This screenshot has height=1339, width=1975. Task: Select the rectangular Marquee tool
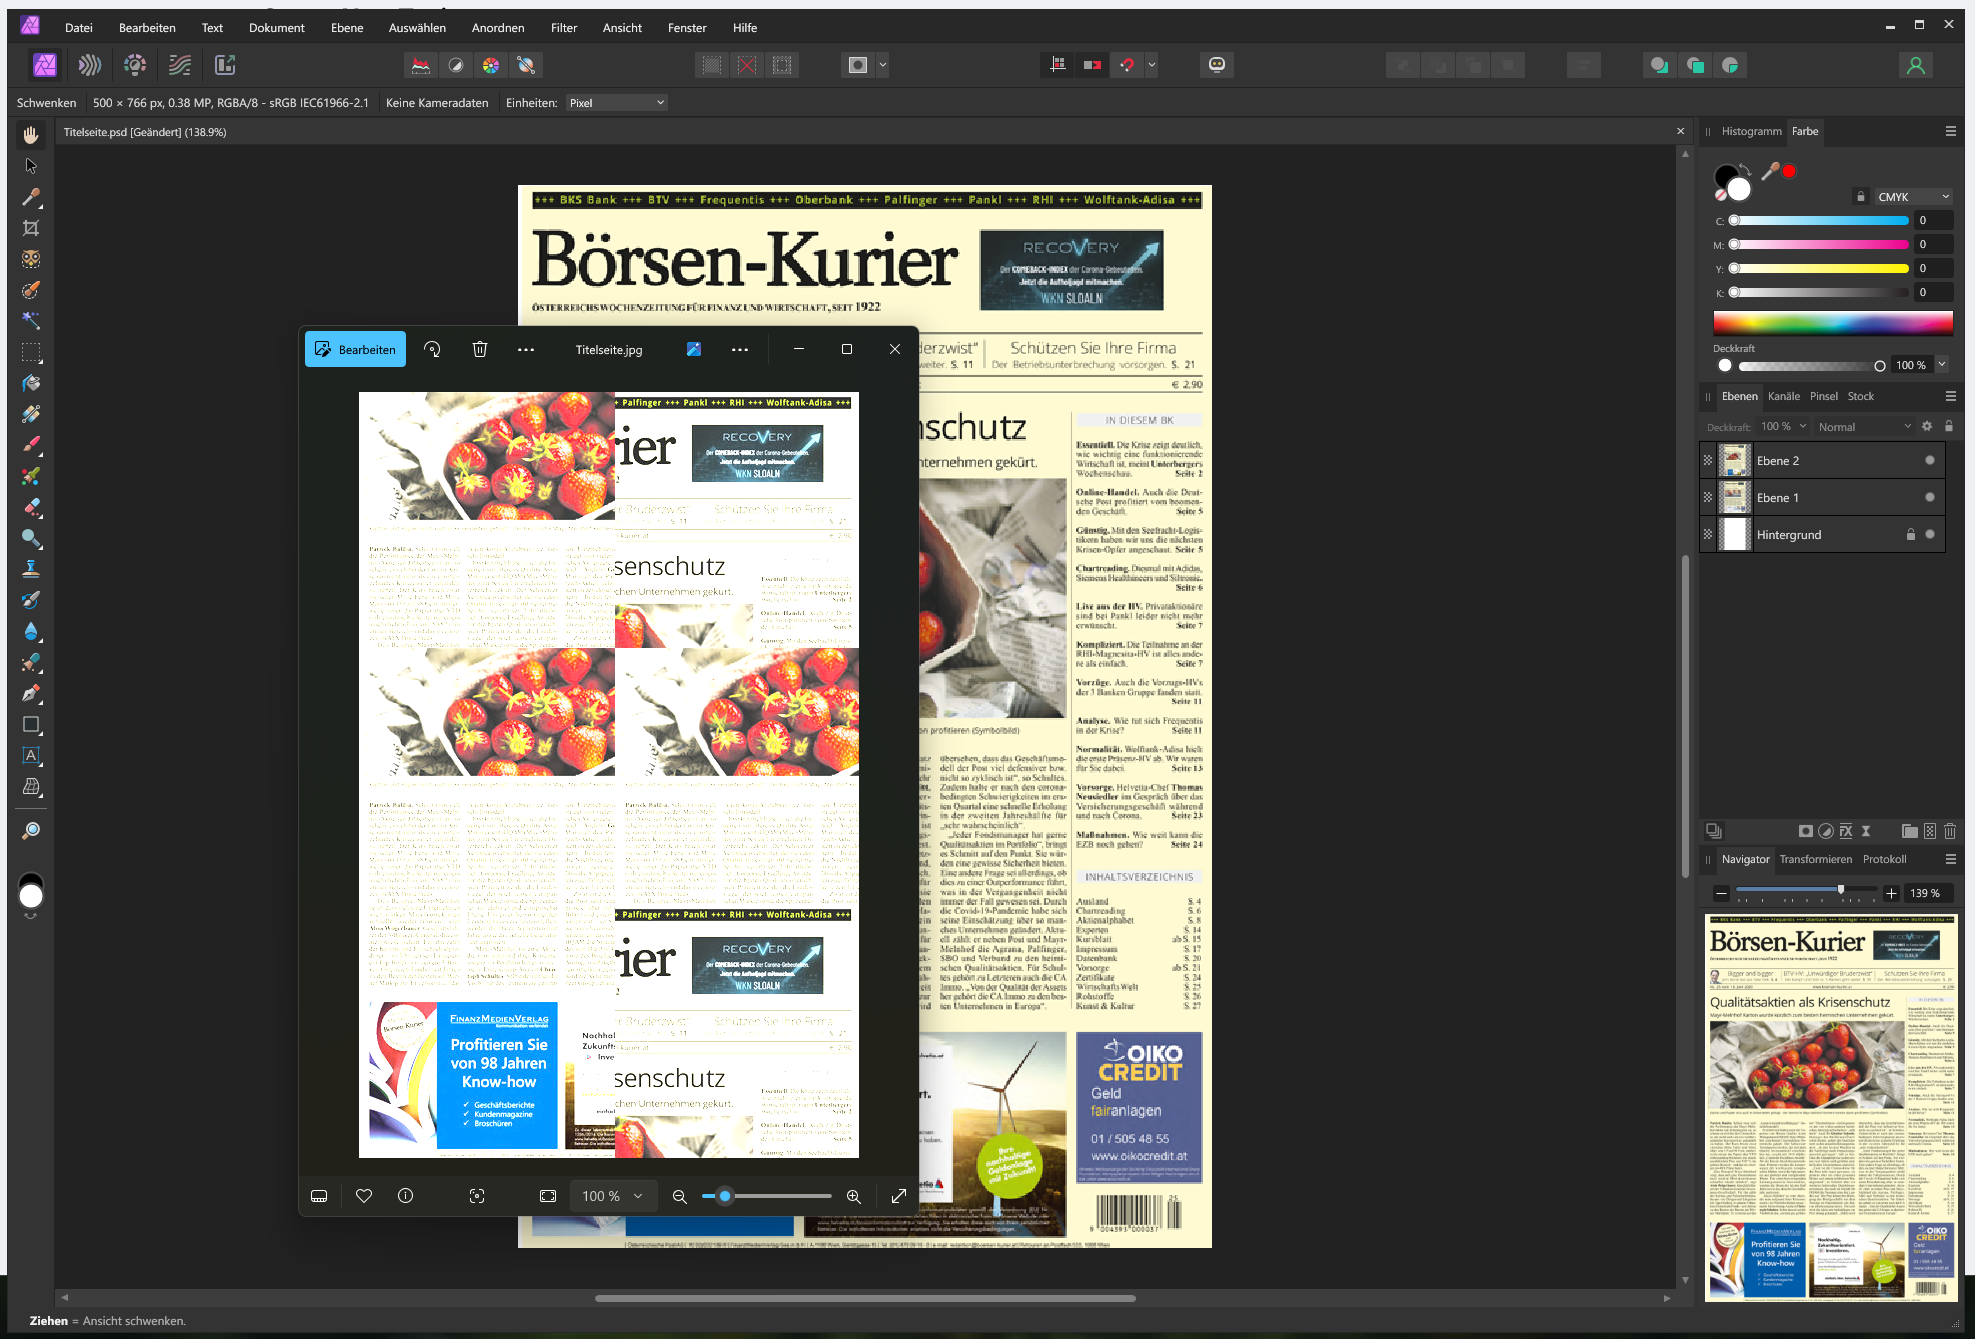click(x=31, y=352)
